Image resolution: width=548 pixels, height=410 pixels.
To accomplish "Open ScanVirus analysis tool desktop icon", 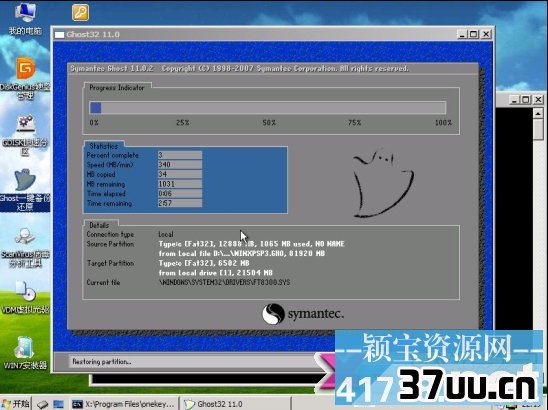I will point(25,247).
